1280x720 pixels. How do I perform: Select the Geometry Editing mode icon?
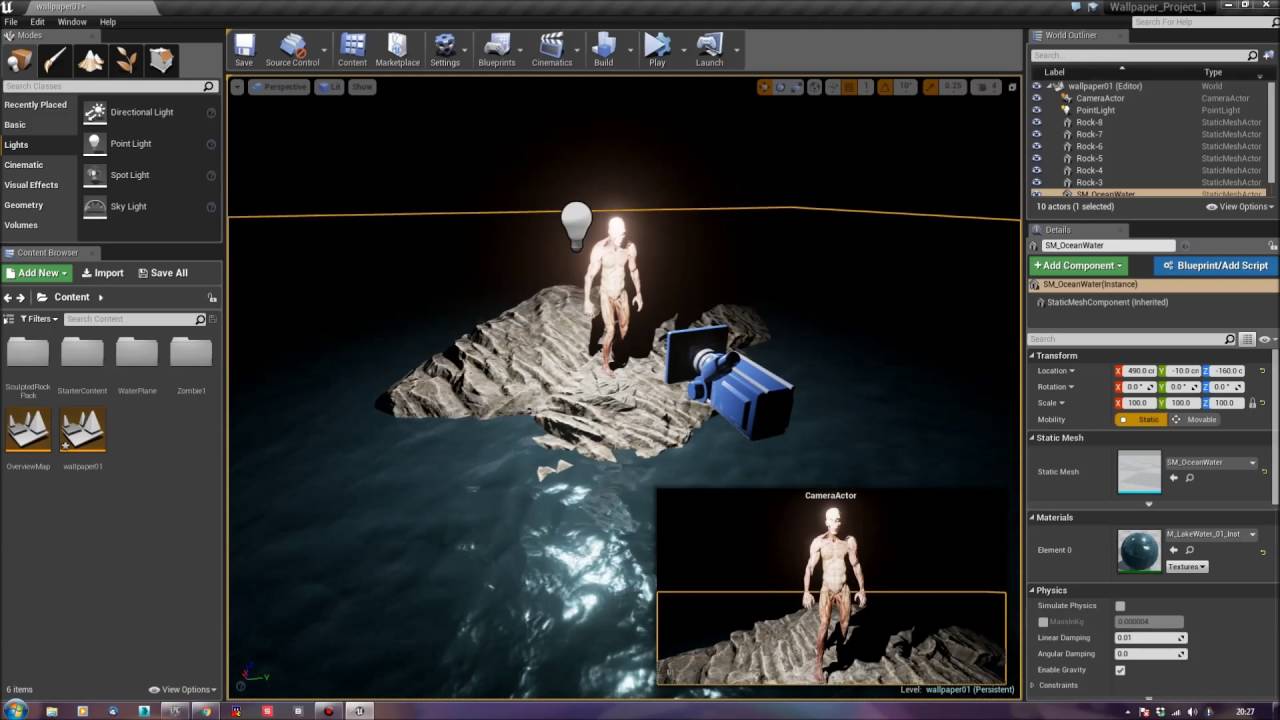coord(161,60)
